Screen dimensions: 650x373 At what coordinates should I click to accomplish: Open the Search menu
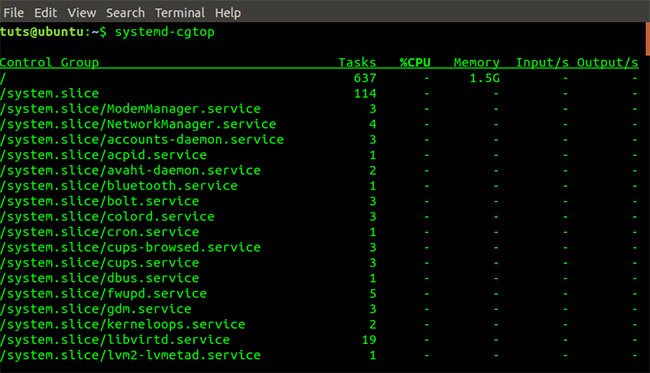coord(125,13)
